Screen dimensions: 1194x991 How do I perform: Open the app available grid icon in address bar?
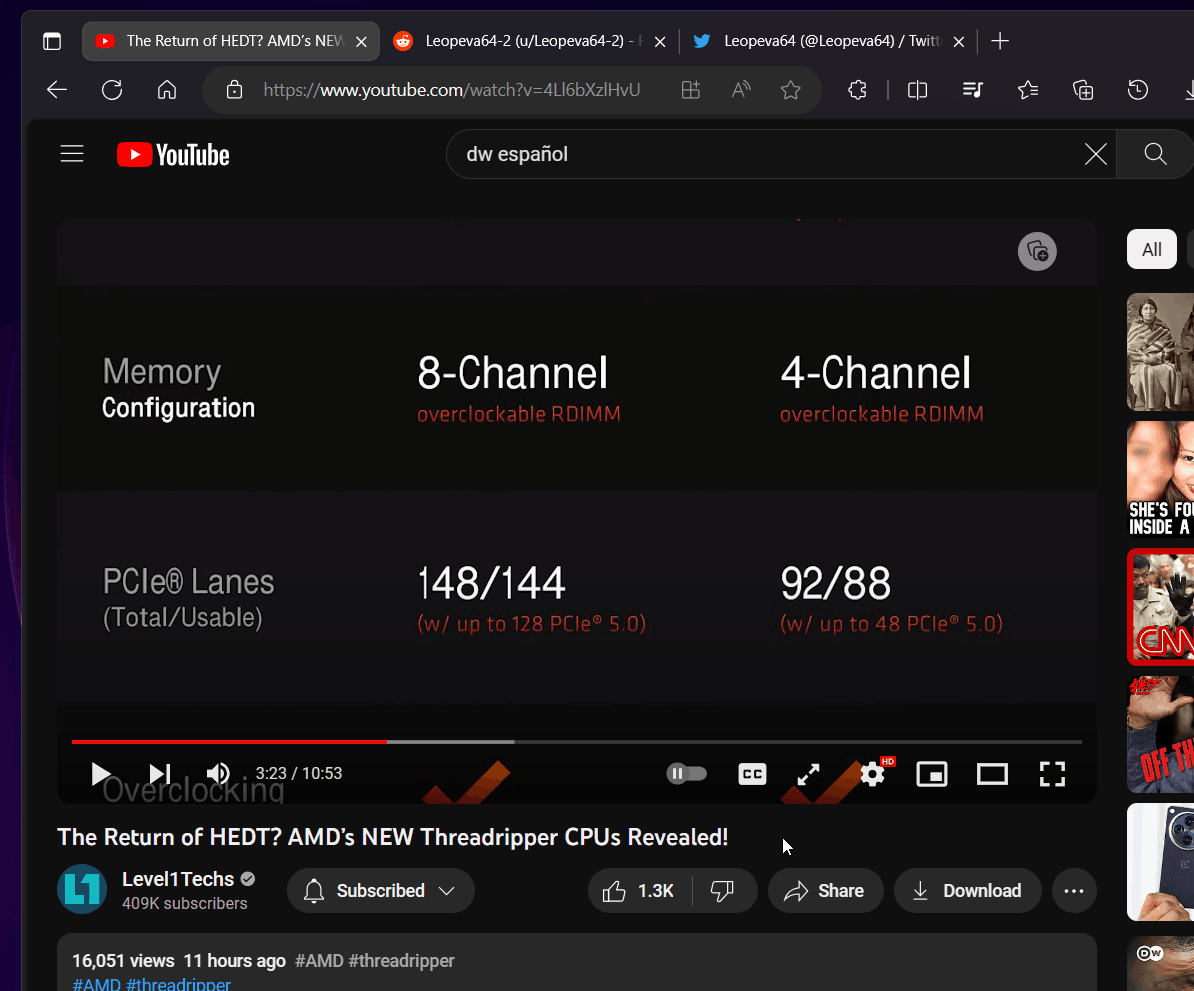(x=691, y=90)
